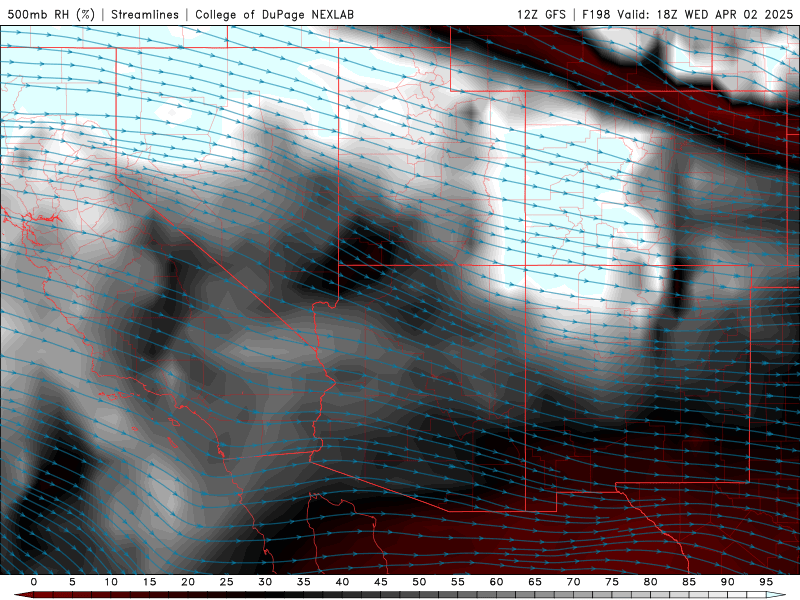Click the legend value "5"
The image size is (800, 600).
click(x=72, y=582)
